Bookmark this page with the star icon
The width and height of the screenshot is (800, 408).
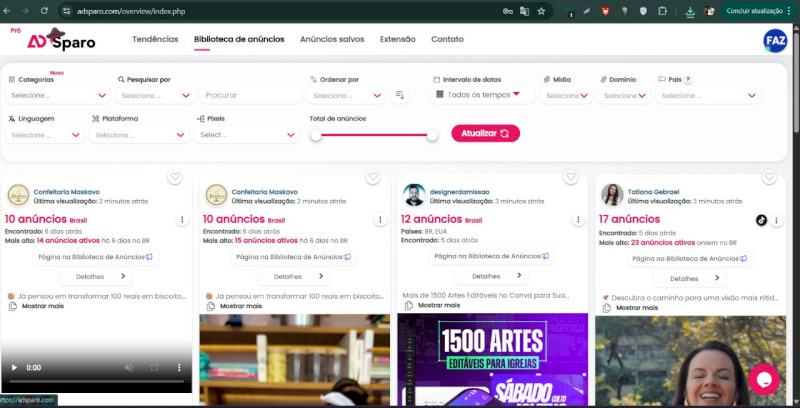coord(541,11)
